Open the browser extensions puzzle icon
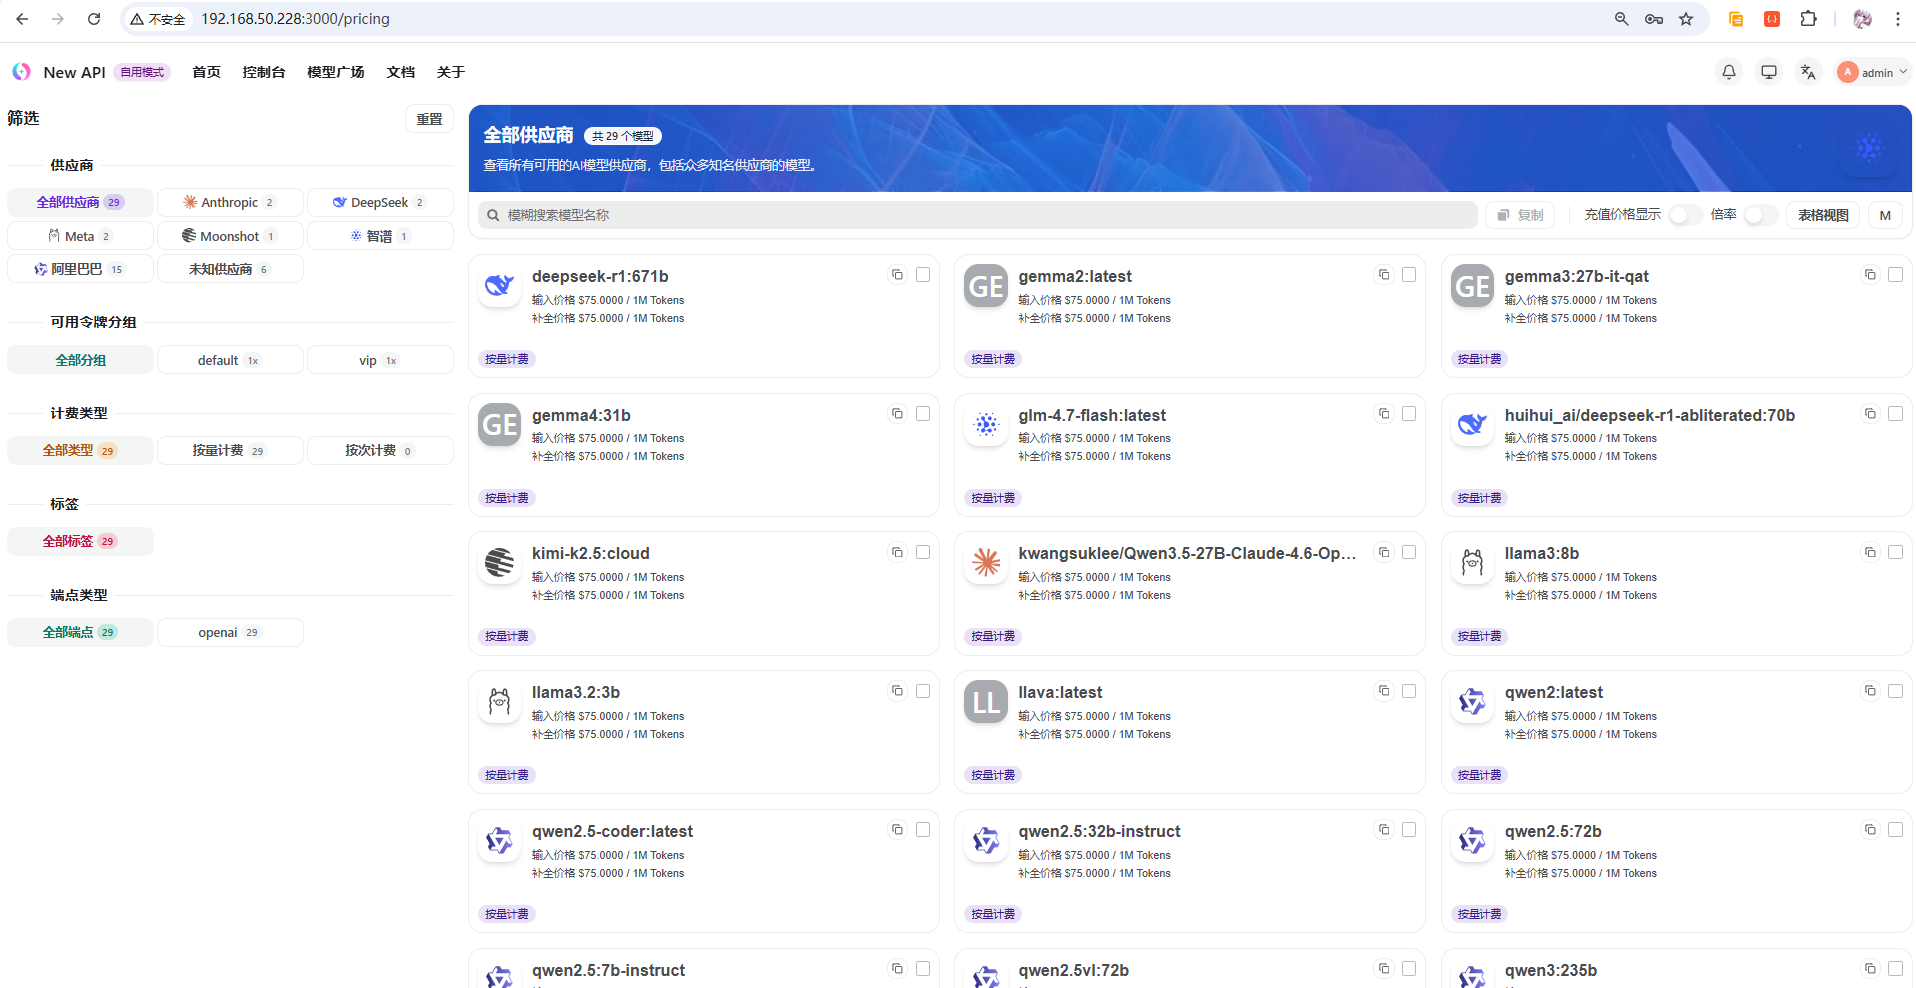1916x988 pixels. coord(1808,19)
